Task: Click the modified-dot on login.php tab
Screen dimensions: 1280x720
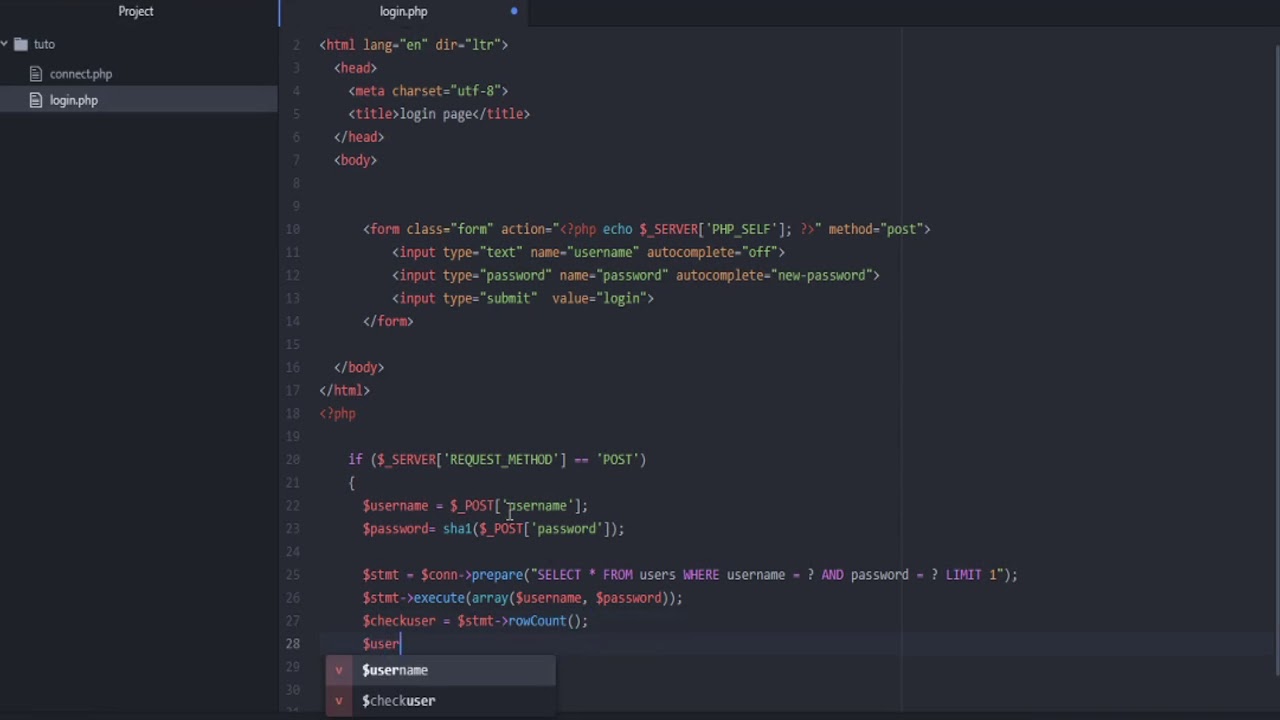Action: 514,11
